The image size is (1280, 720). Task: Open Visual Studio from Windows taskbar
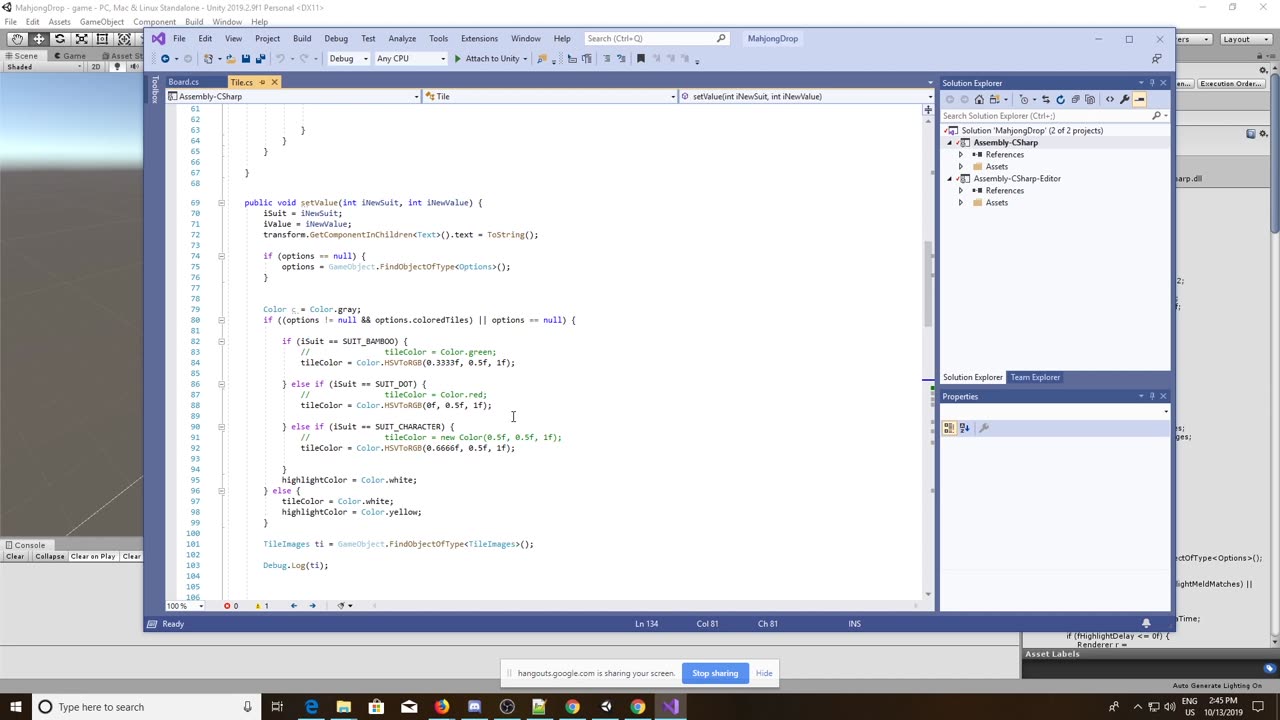pyautogui.click(x=670, y=707)
